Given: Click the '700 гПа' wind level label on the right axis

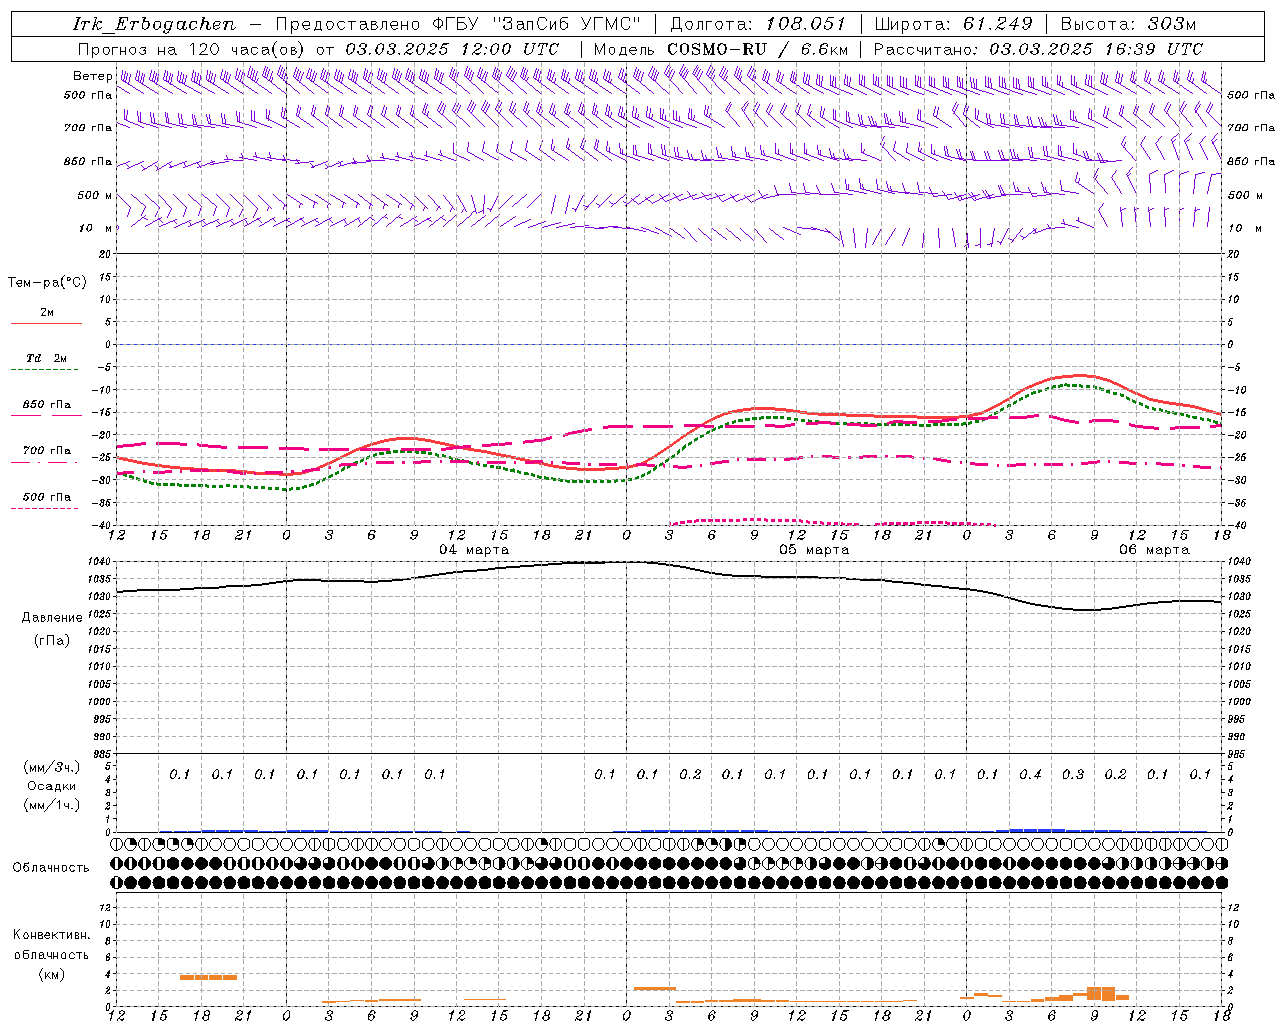Looking at the screenshot, I should pos(1251,128).
